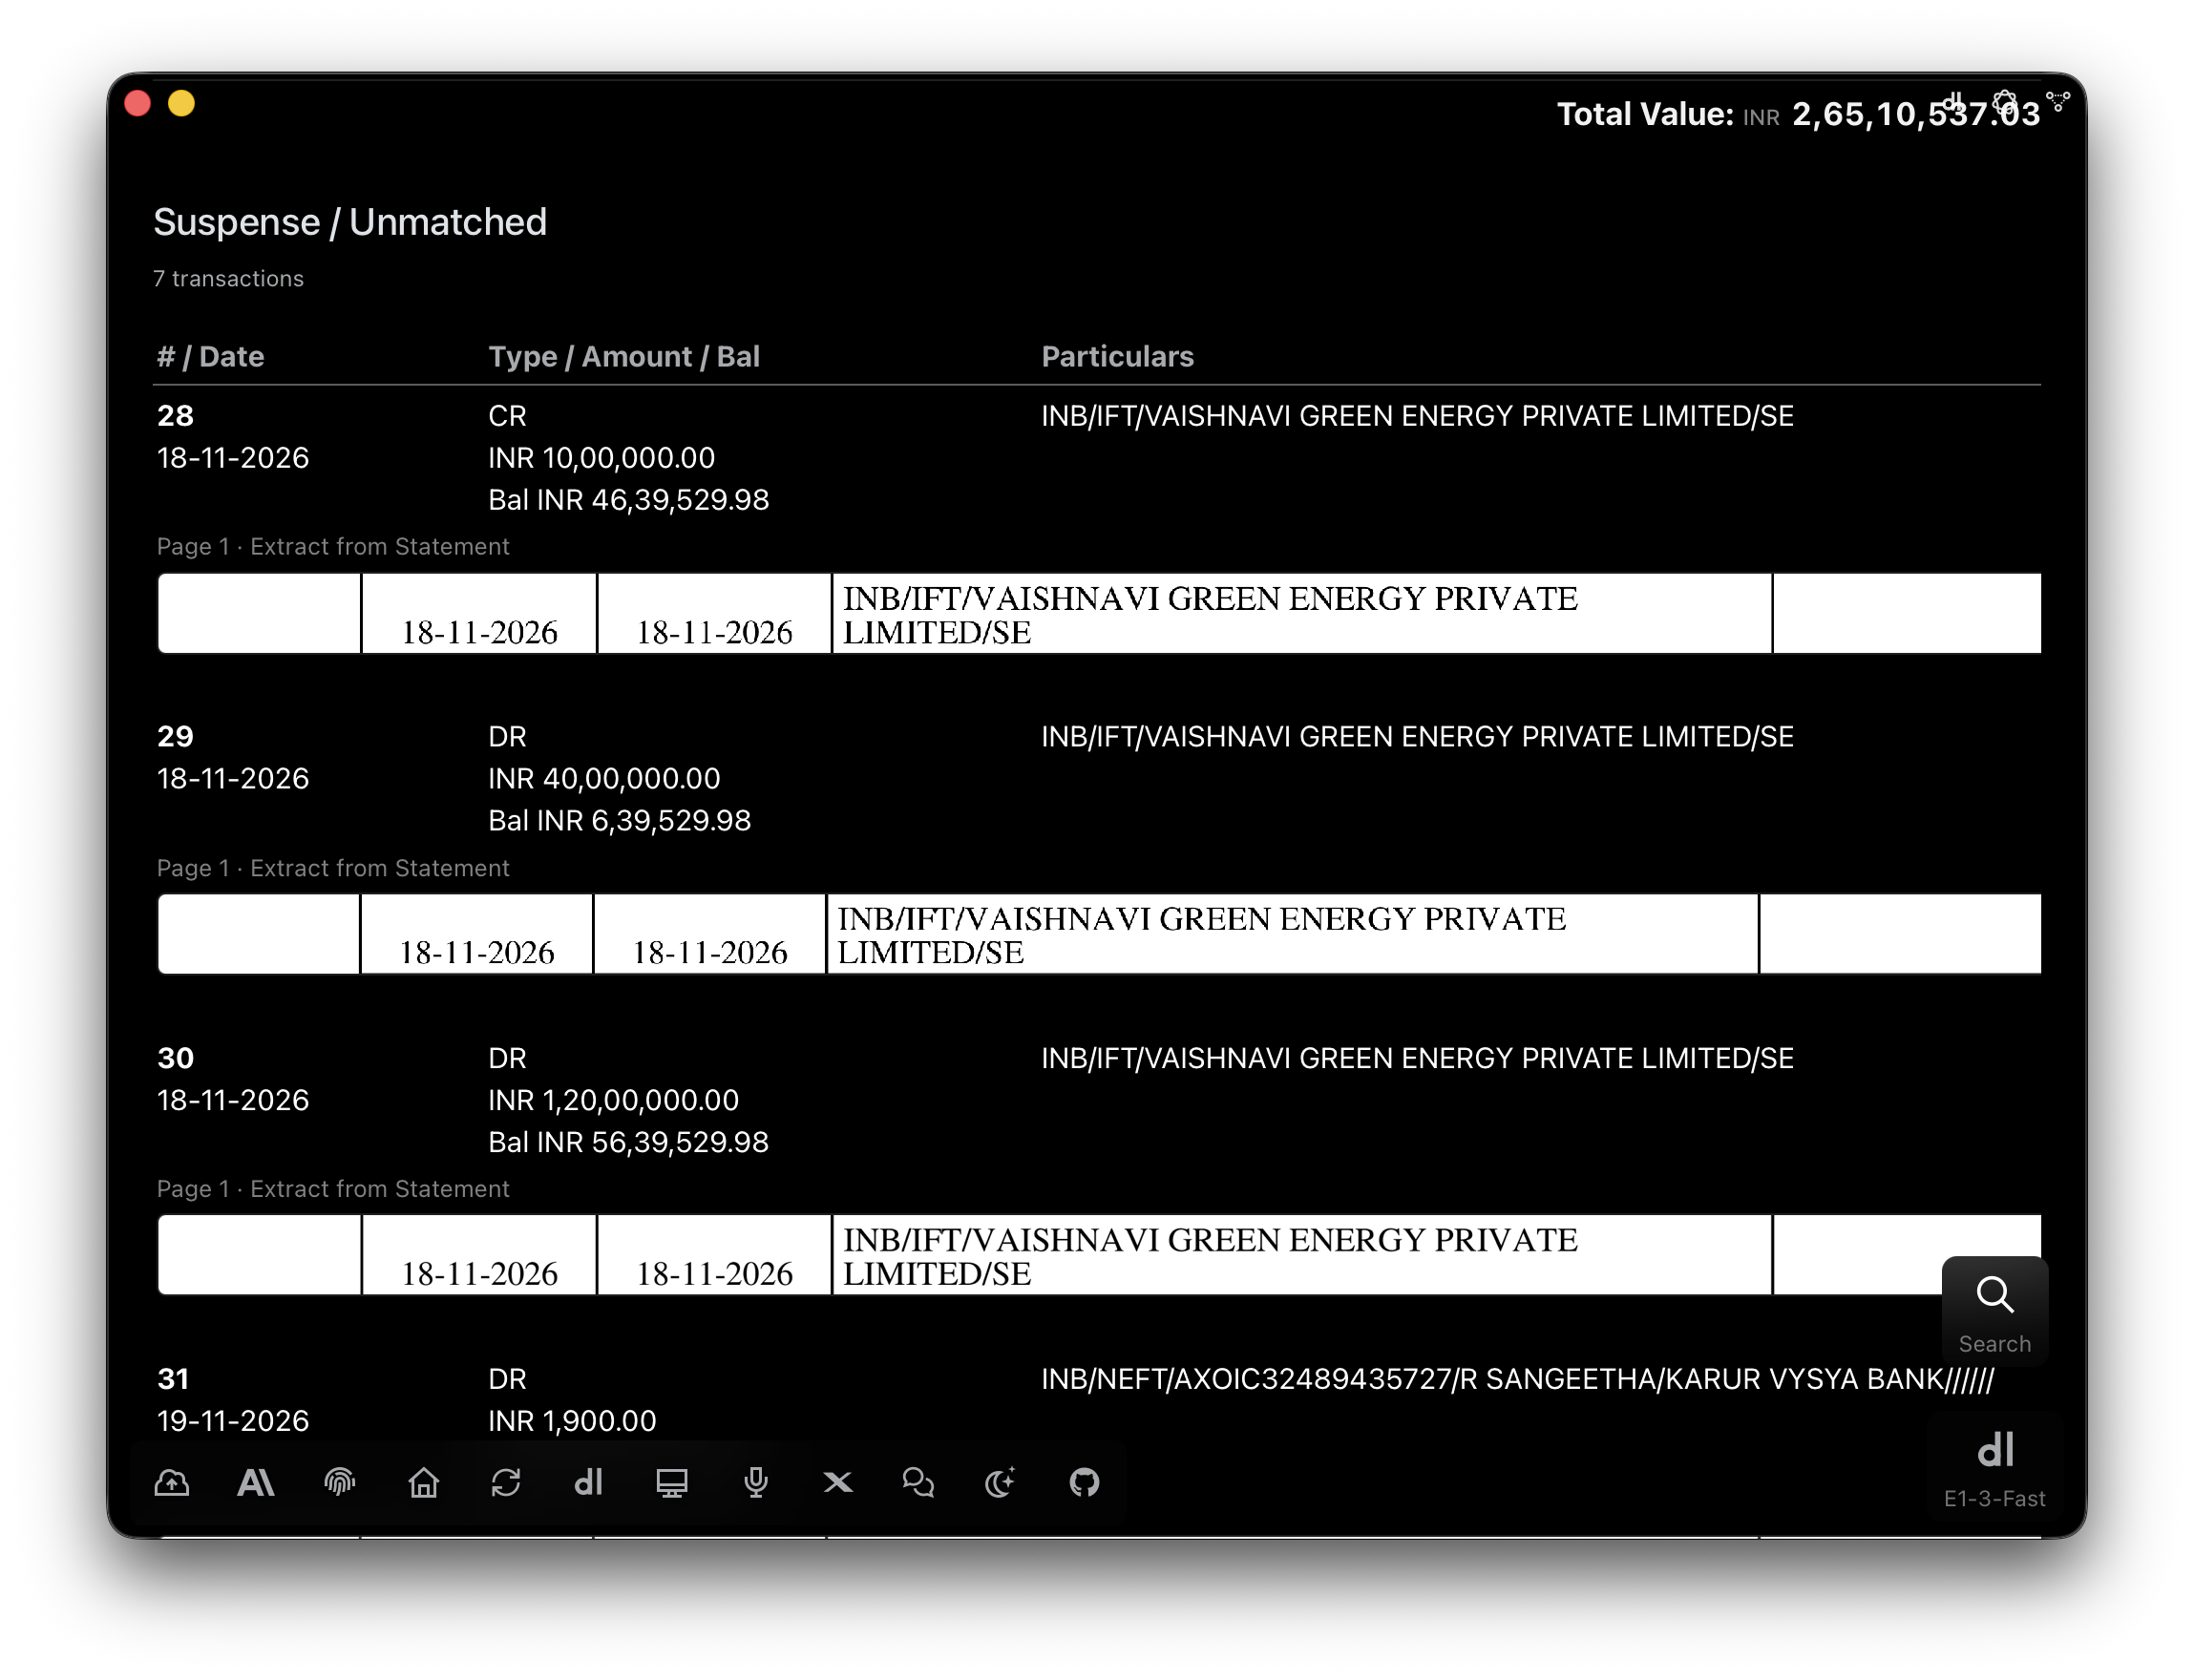Screen dimensions: 2194x1680
Task: Click the Total Value amount at top
Action: [1915, 114]
